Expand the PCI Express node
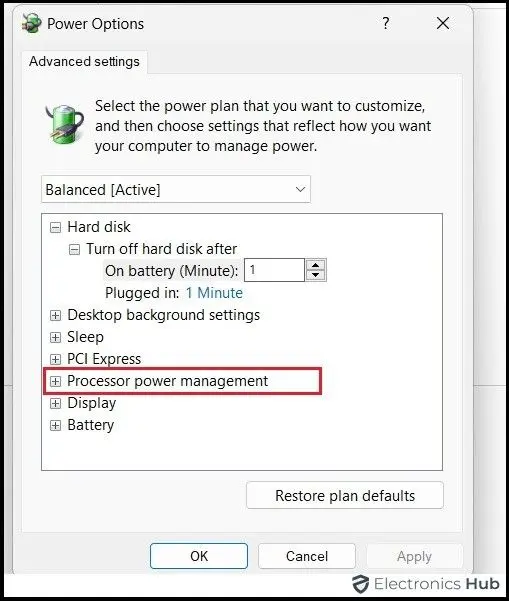509x601 pixels. [x=56, y=360]
